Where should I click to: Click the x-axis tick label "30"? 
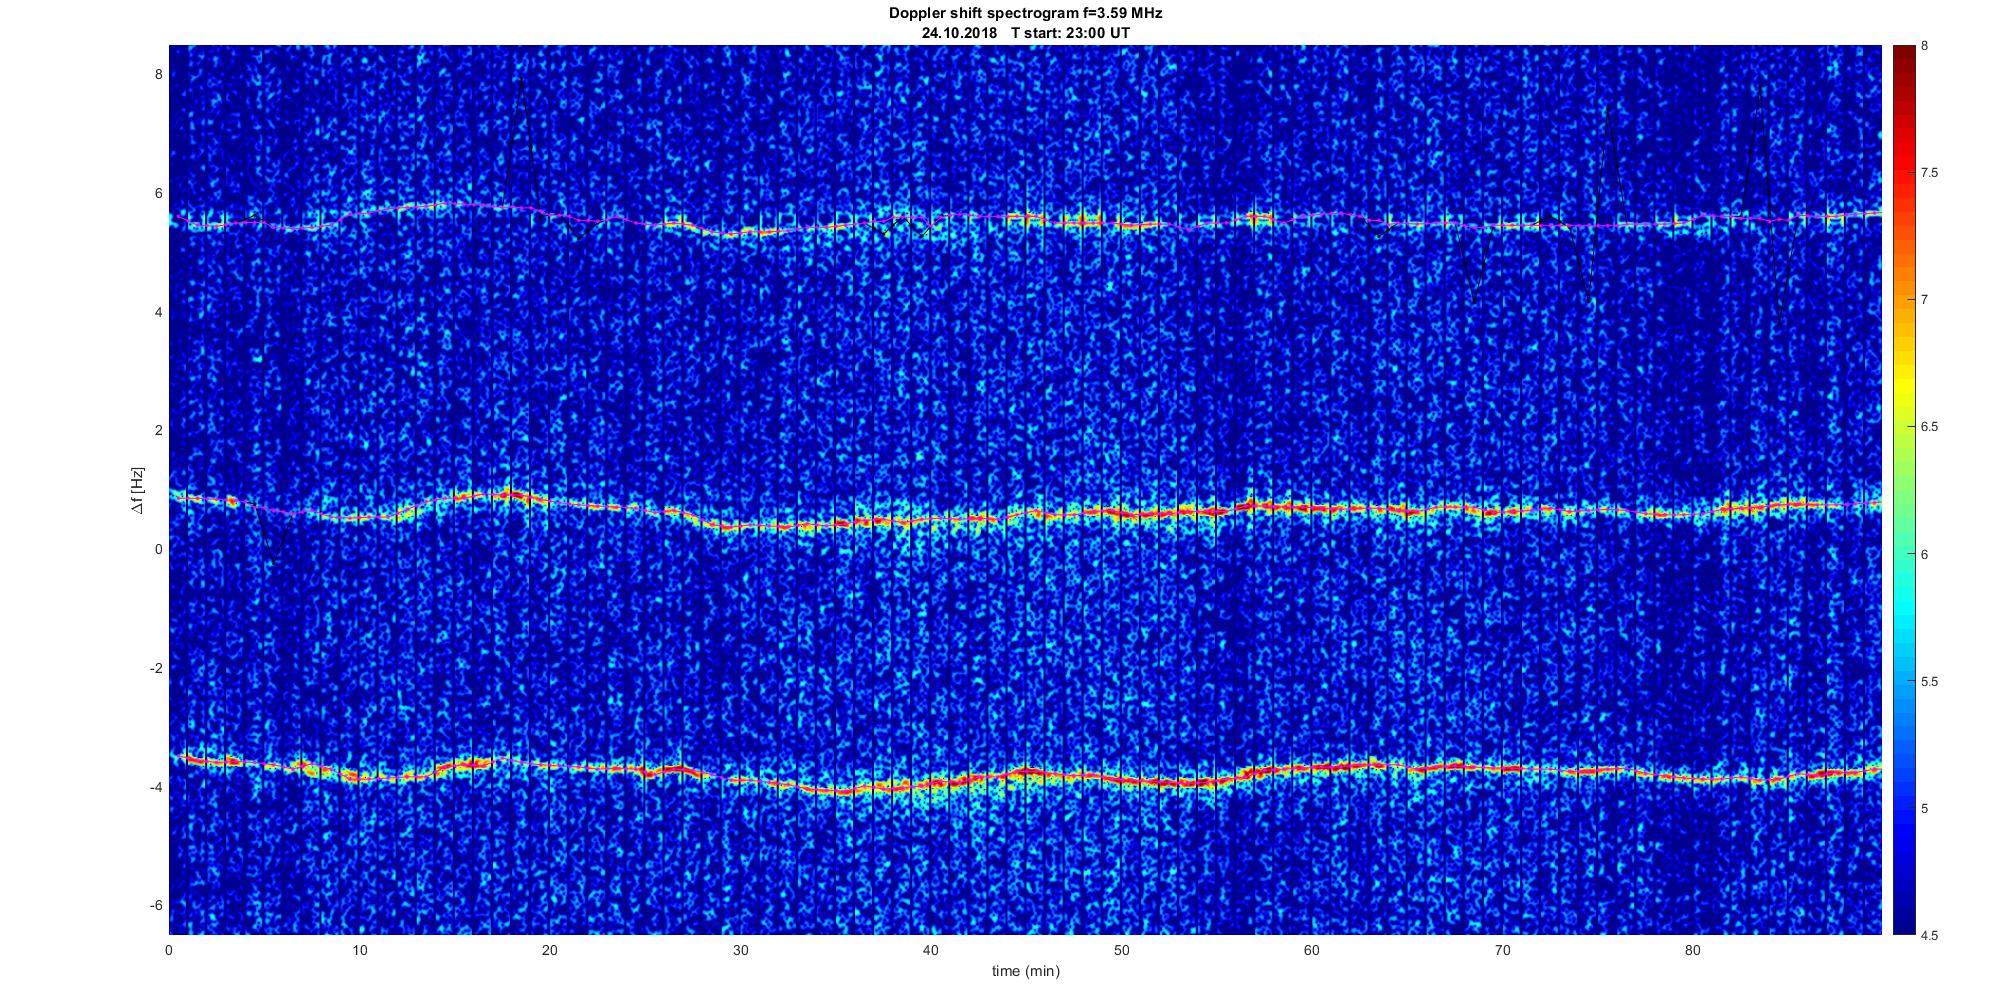[x=741, y=949]
